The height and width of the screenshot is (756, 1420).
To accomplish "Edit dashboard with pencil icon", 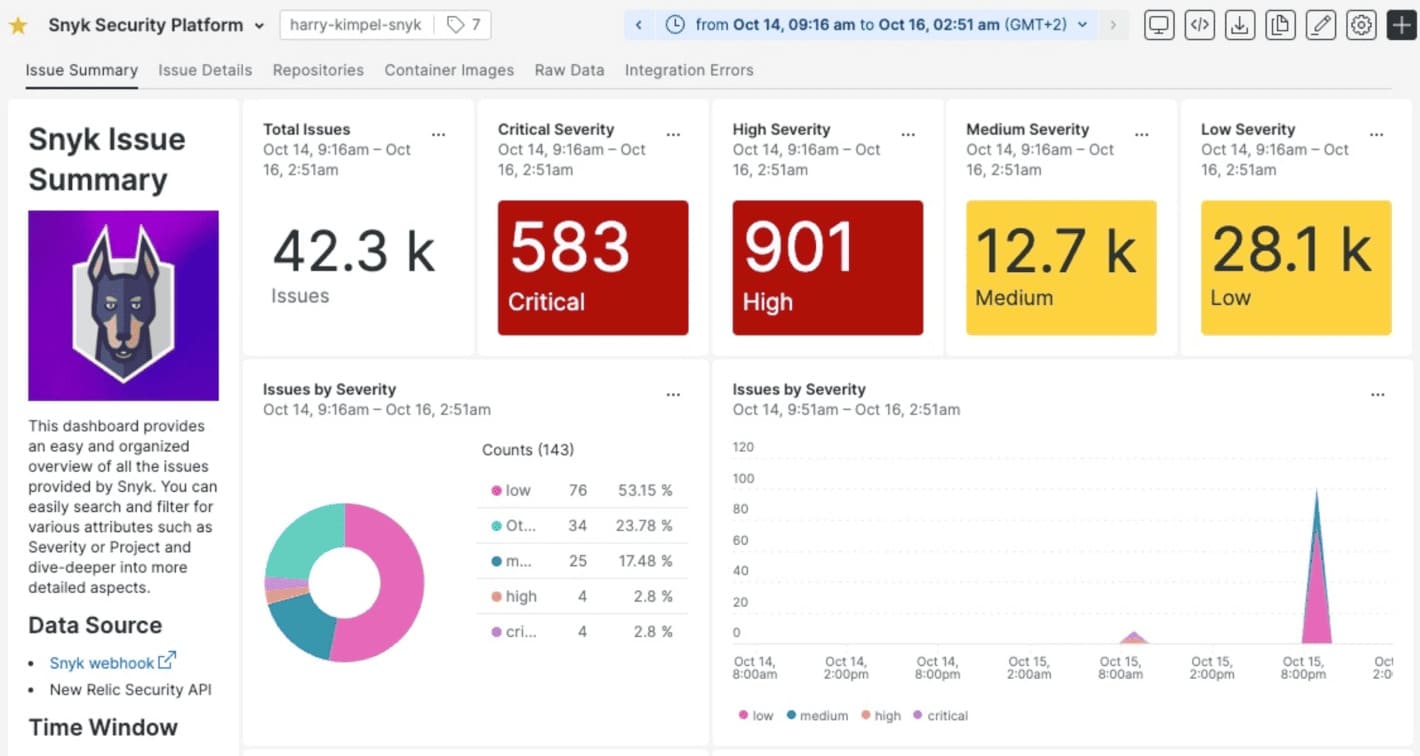I will click(x=1321, y=25).
